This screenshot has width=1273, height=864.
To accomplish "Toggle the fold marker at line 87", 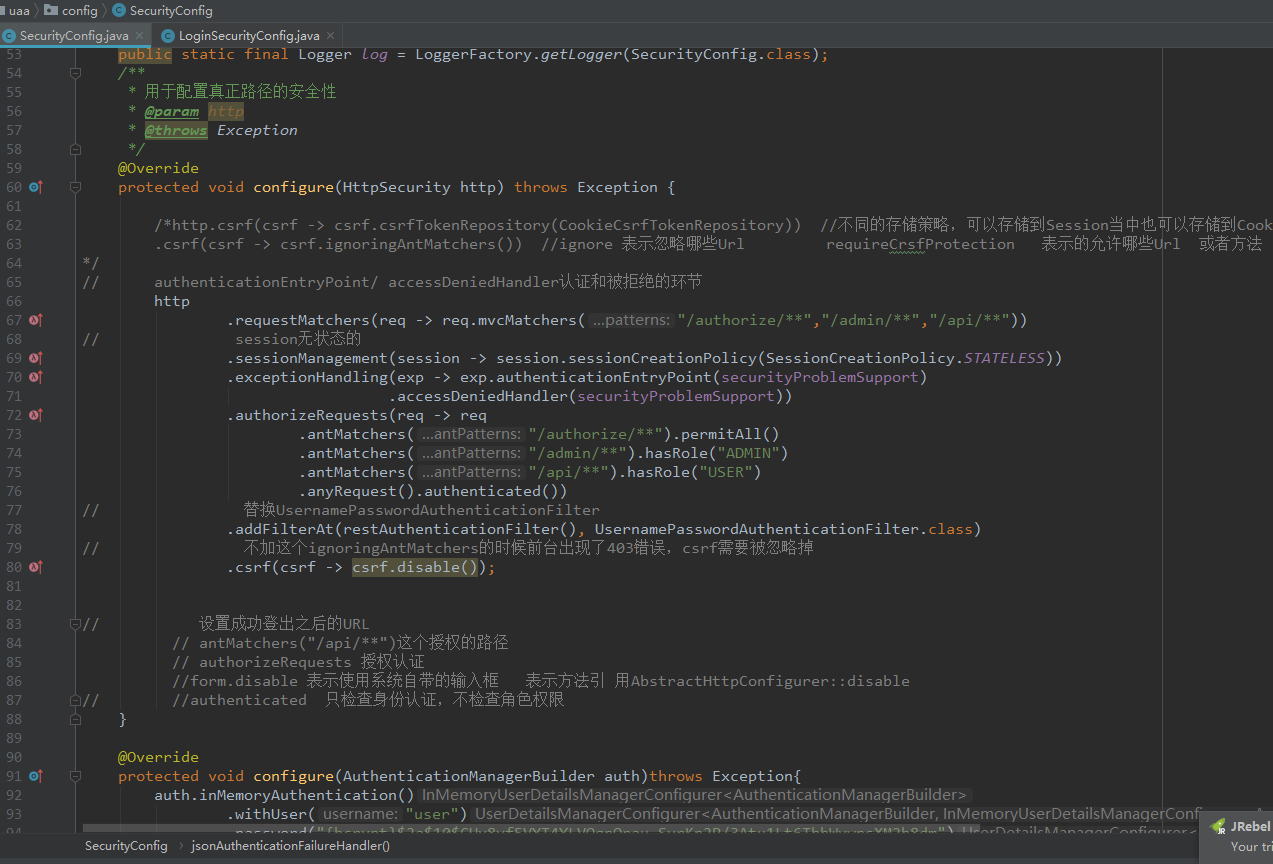I will (x=75, y=700).
